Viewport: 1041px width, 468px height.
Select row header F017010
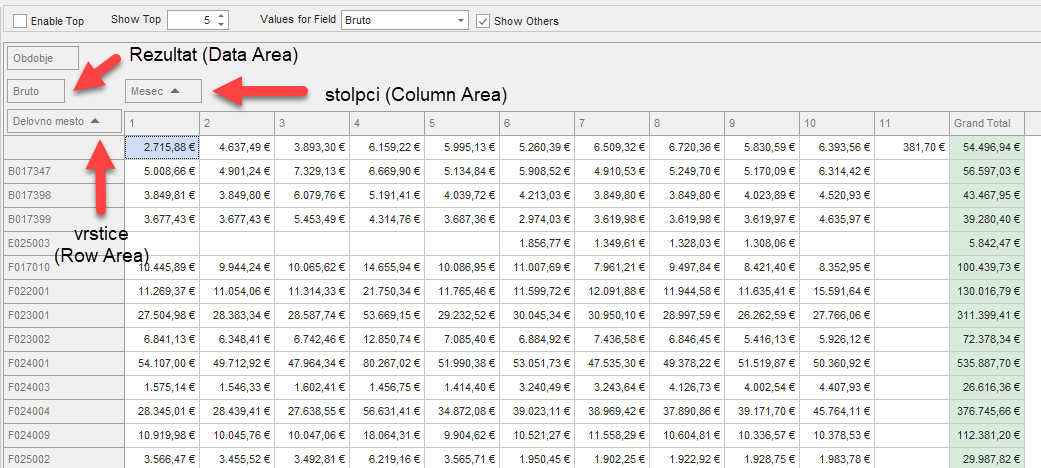pos(64,267)
